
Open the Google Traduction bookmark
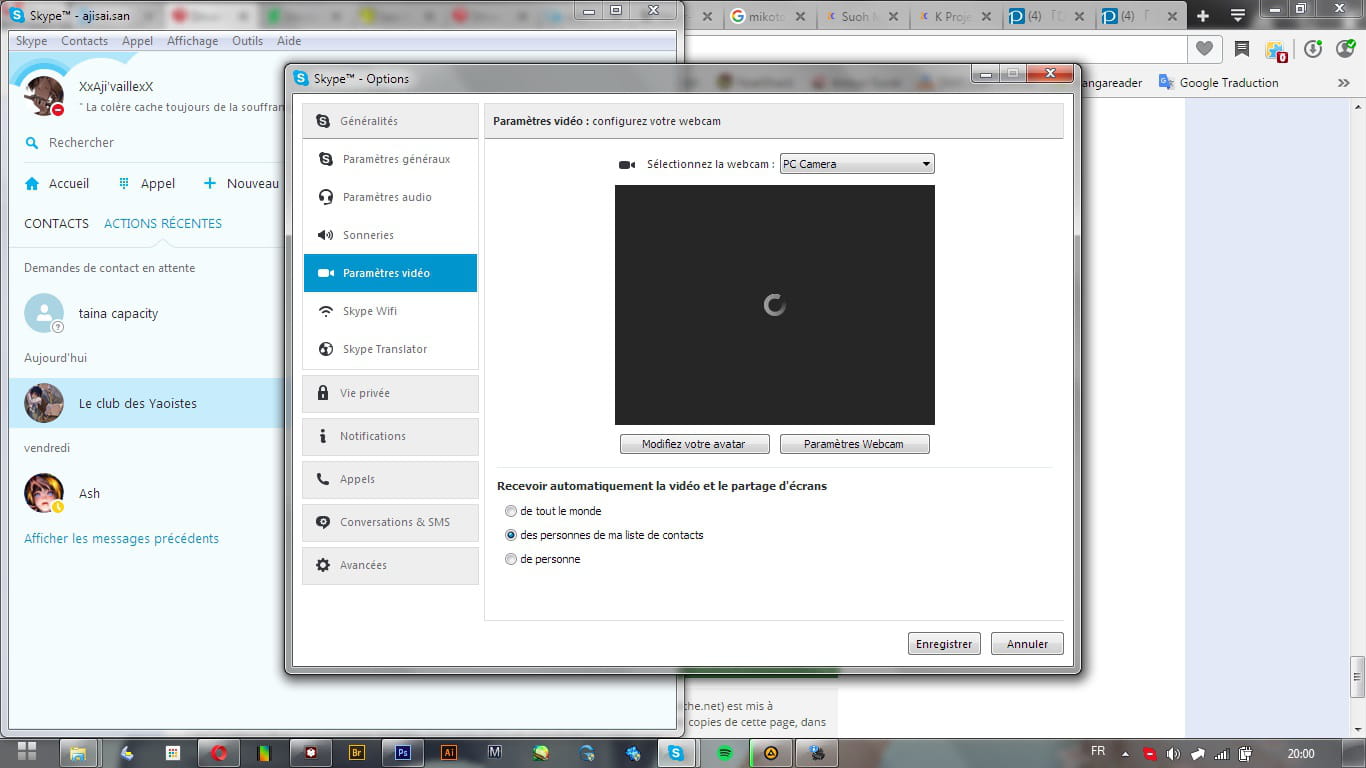pyautogui.click(x=1218, y=83)
